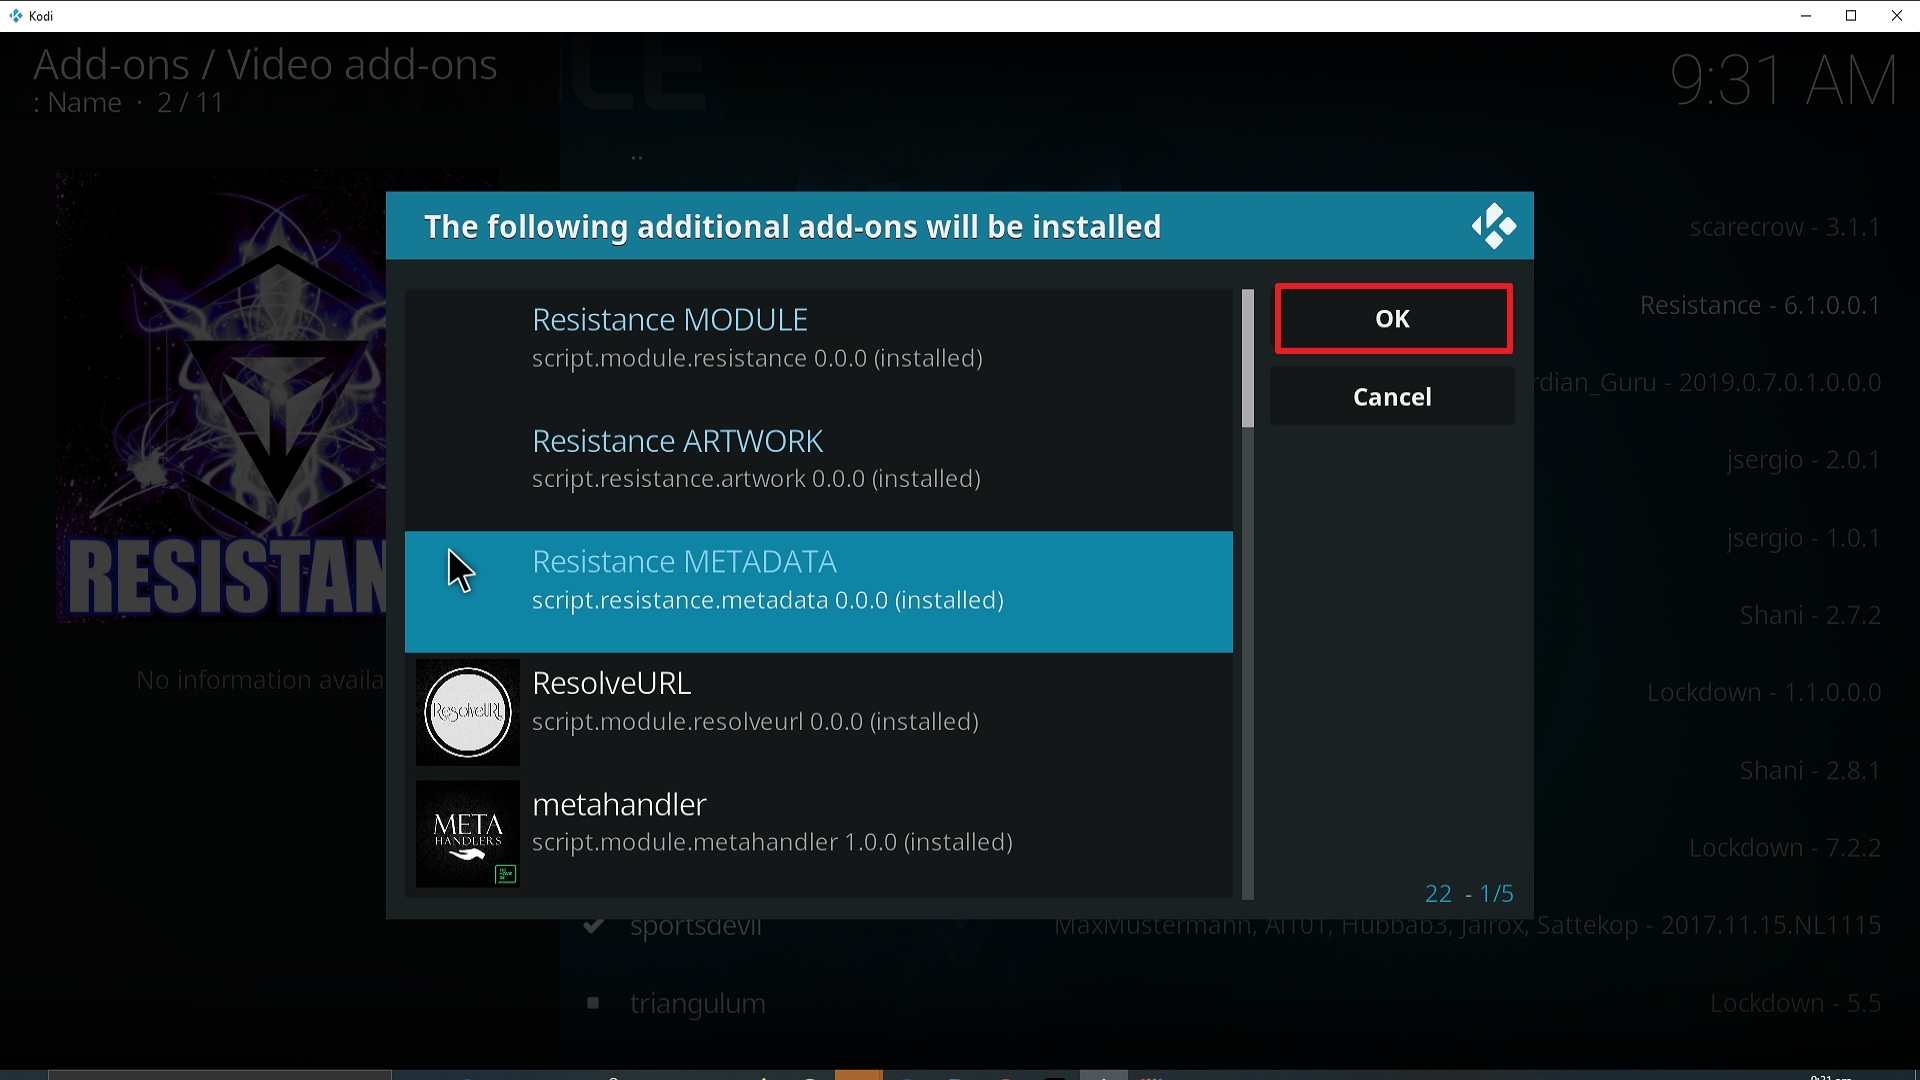Select the Resistance MODULE list entry
The image size is (1920, 1080).
click(819, 349)
